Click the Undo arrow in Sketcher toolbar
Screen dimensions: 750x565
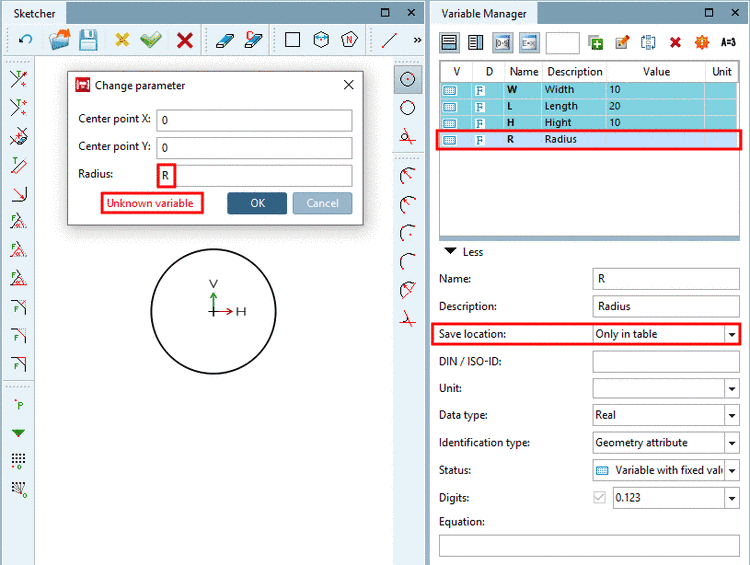[x=25, y=40]
